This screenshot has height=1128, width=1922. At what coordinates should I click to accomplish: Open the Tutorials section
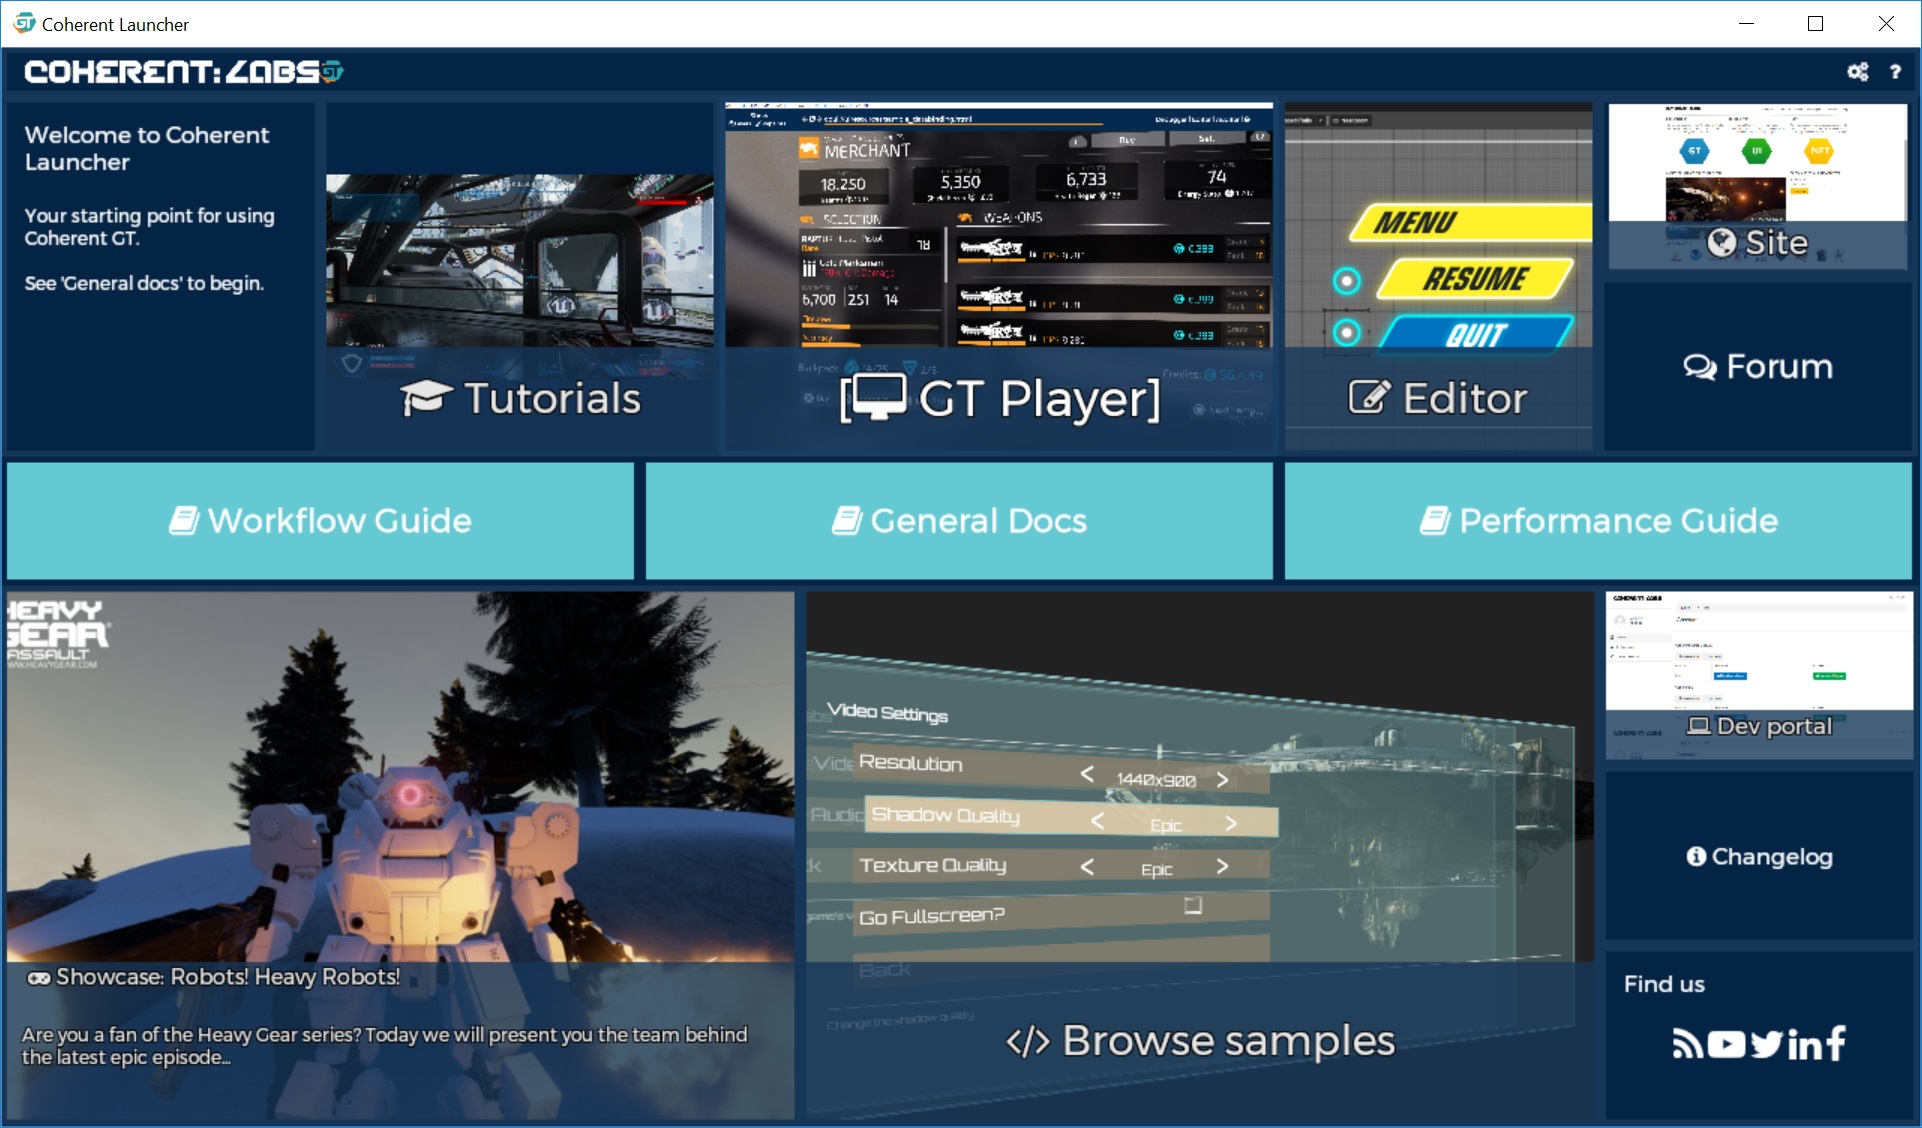[x=520, y=397]
